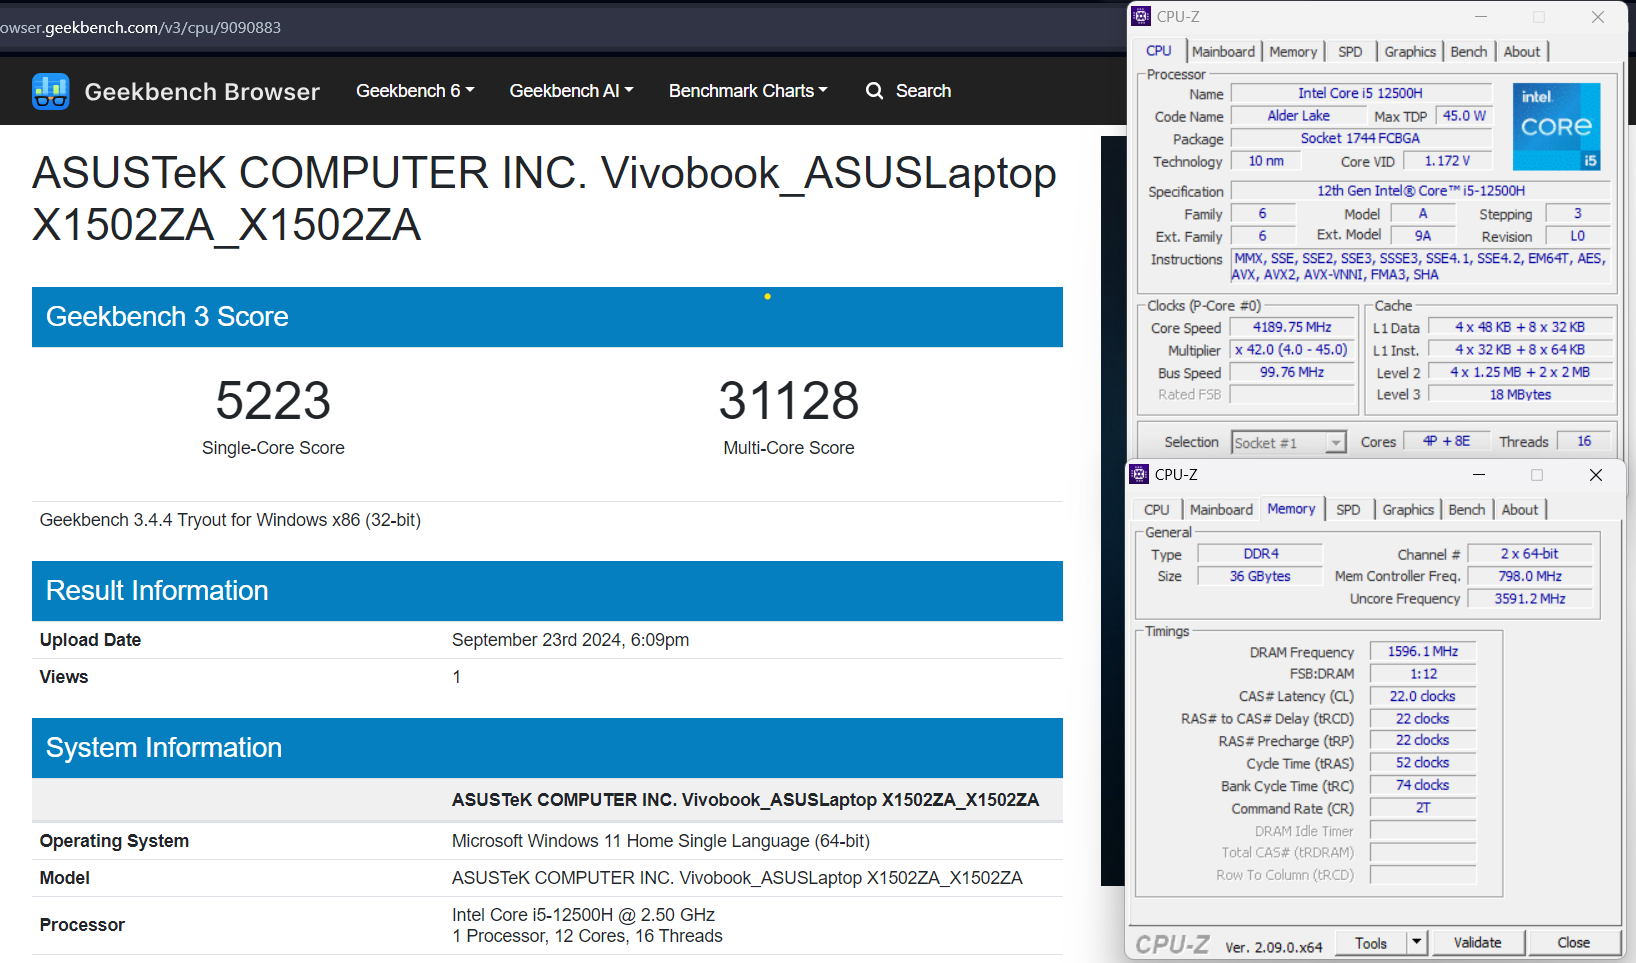Click the DRAM Frequency value 1596.1 MHz

click(x=1422, y=652)
